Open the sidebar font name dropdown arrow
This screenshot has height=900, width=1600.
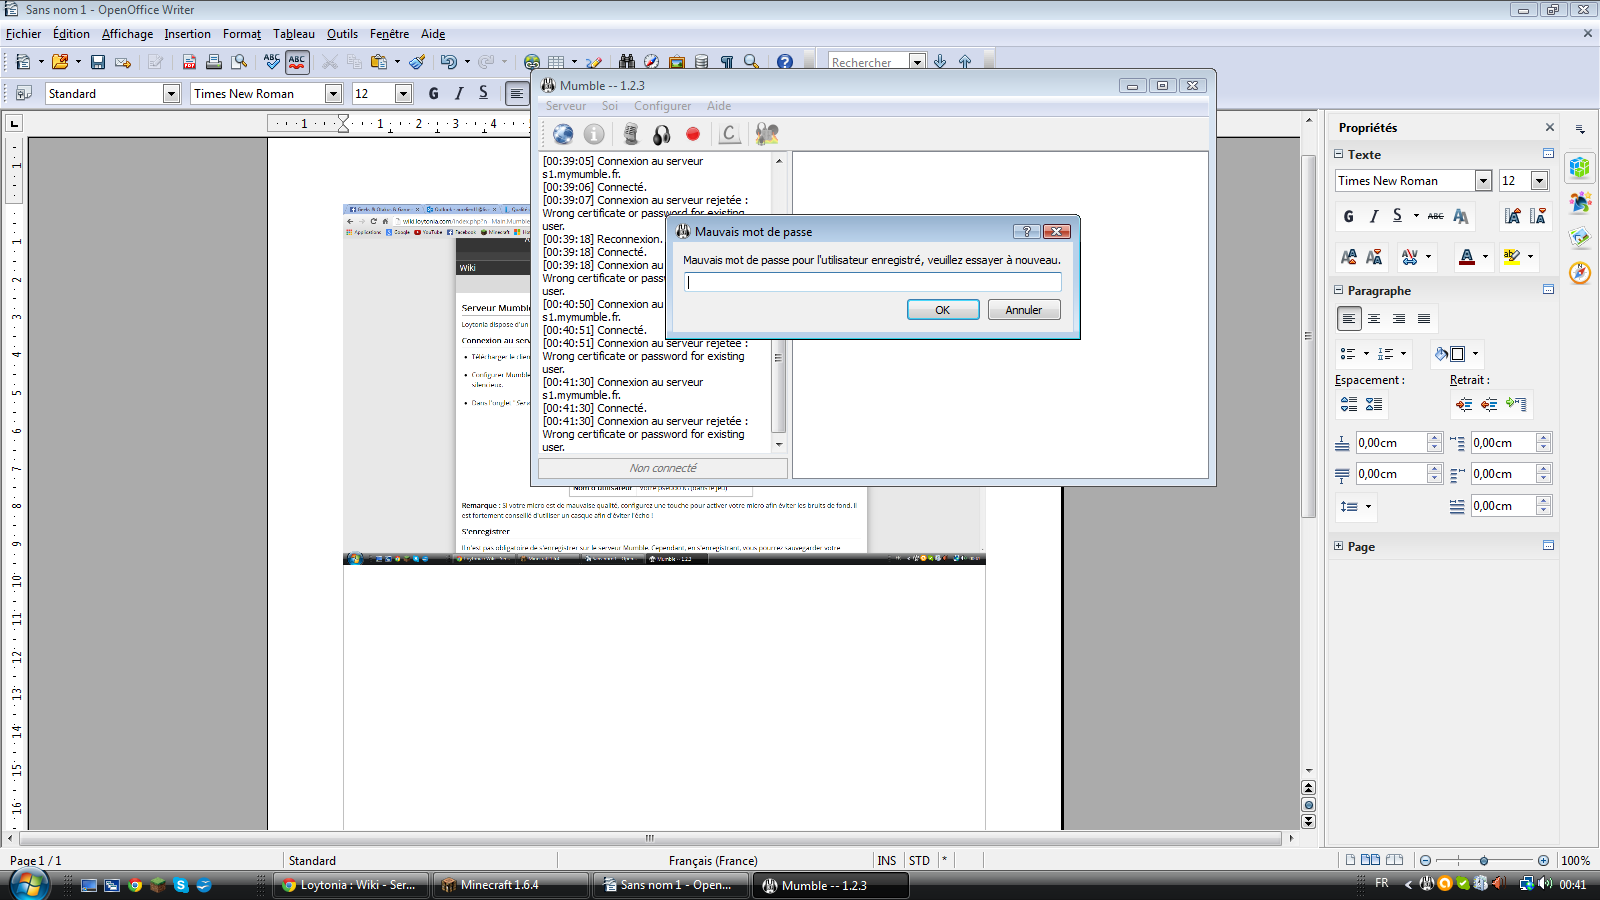[1483, 180]
